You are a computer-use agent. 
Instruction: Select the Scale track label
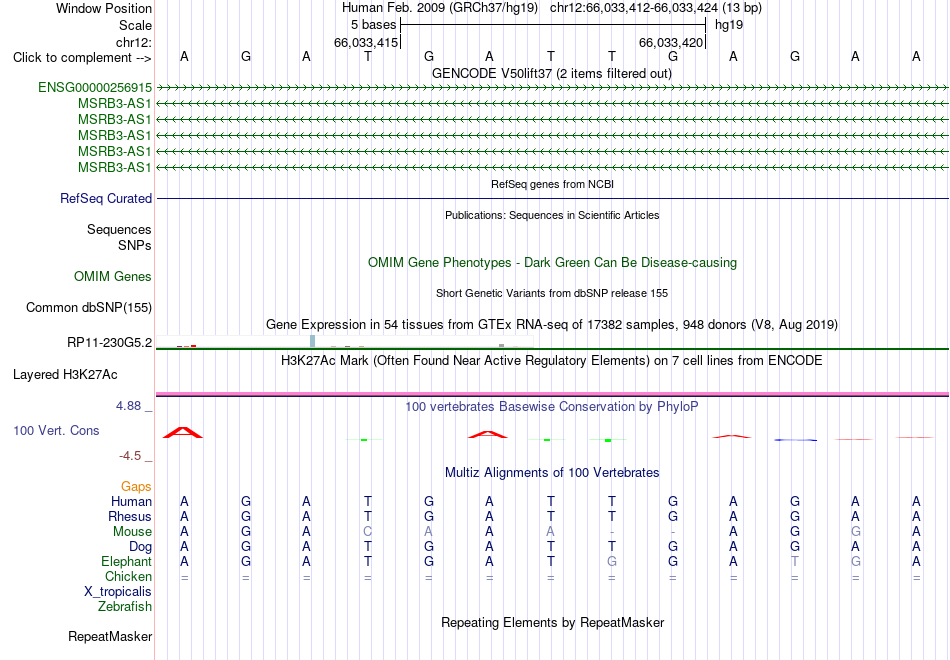tap(135, 25)
